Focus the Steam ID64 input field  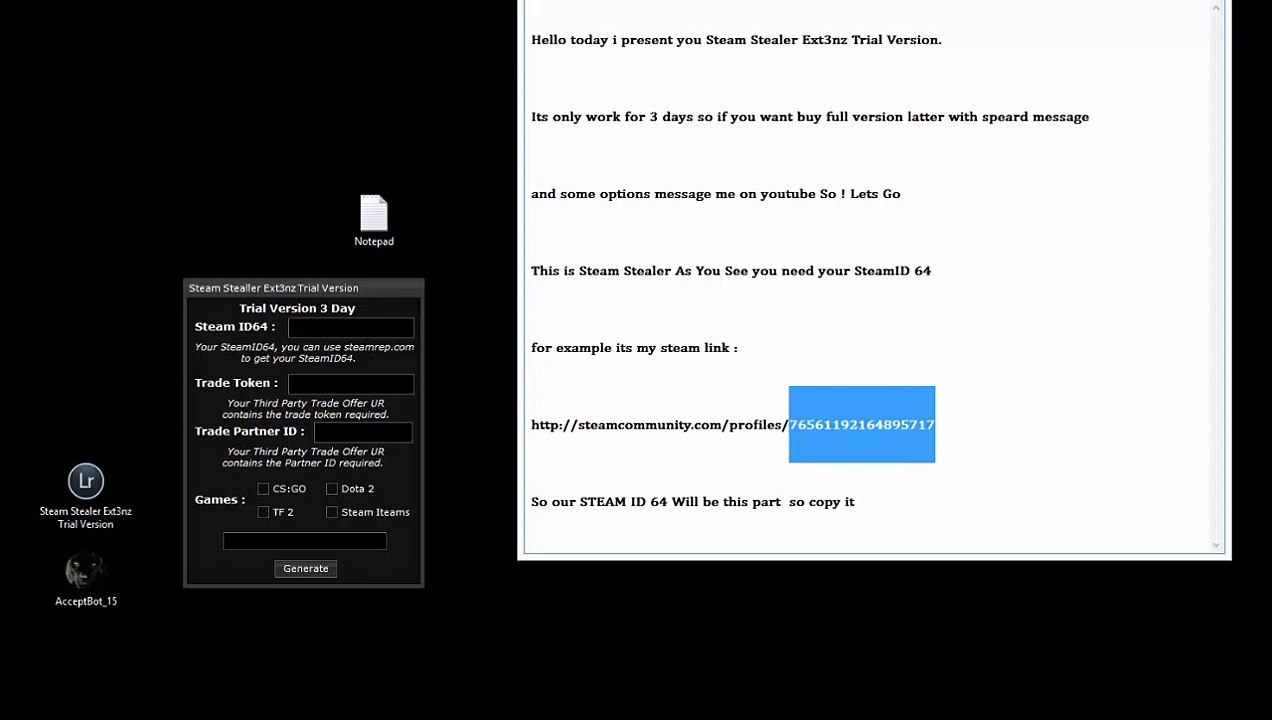pyautogui.click(x=351, y=327)
